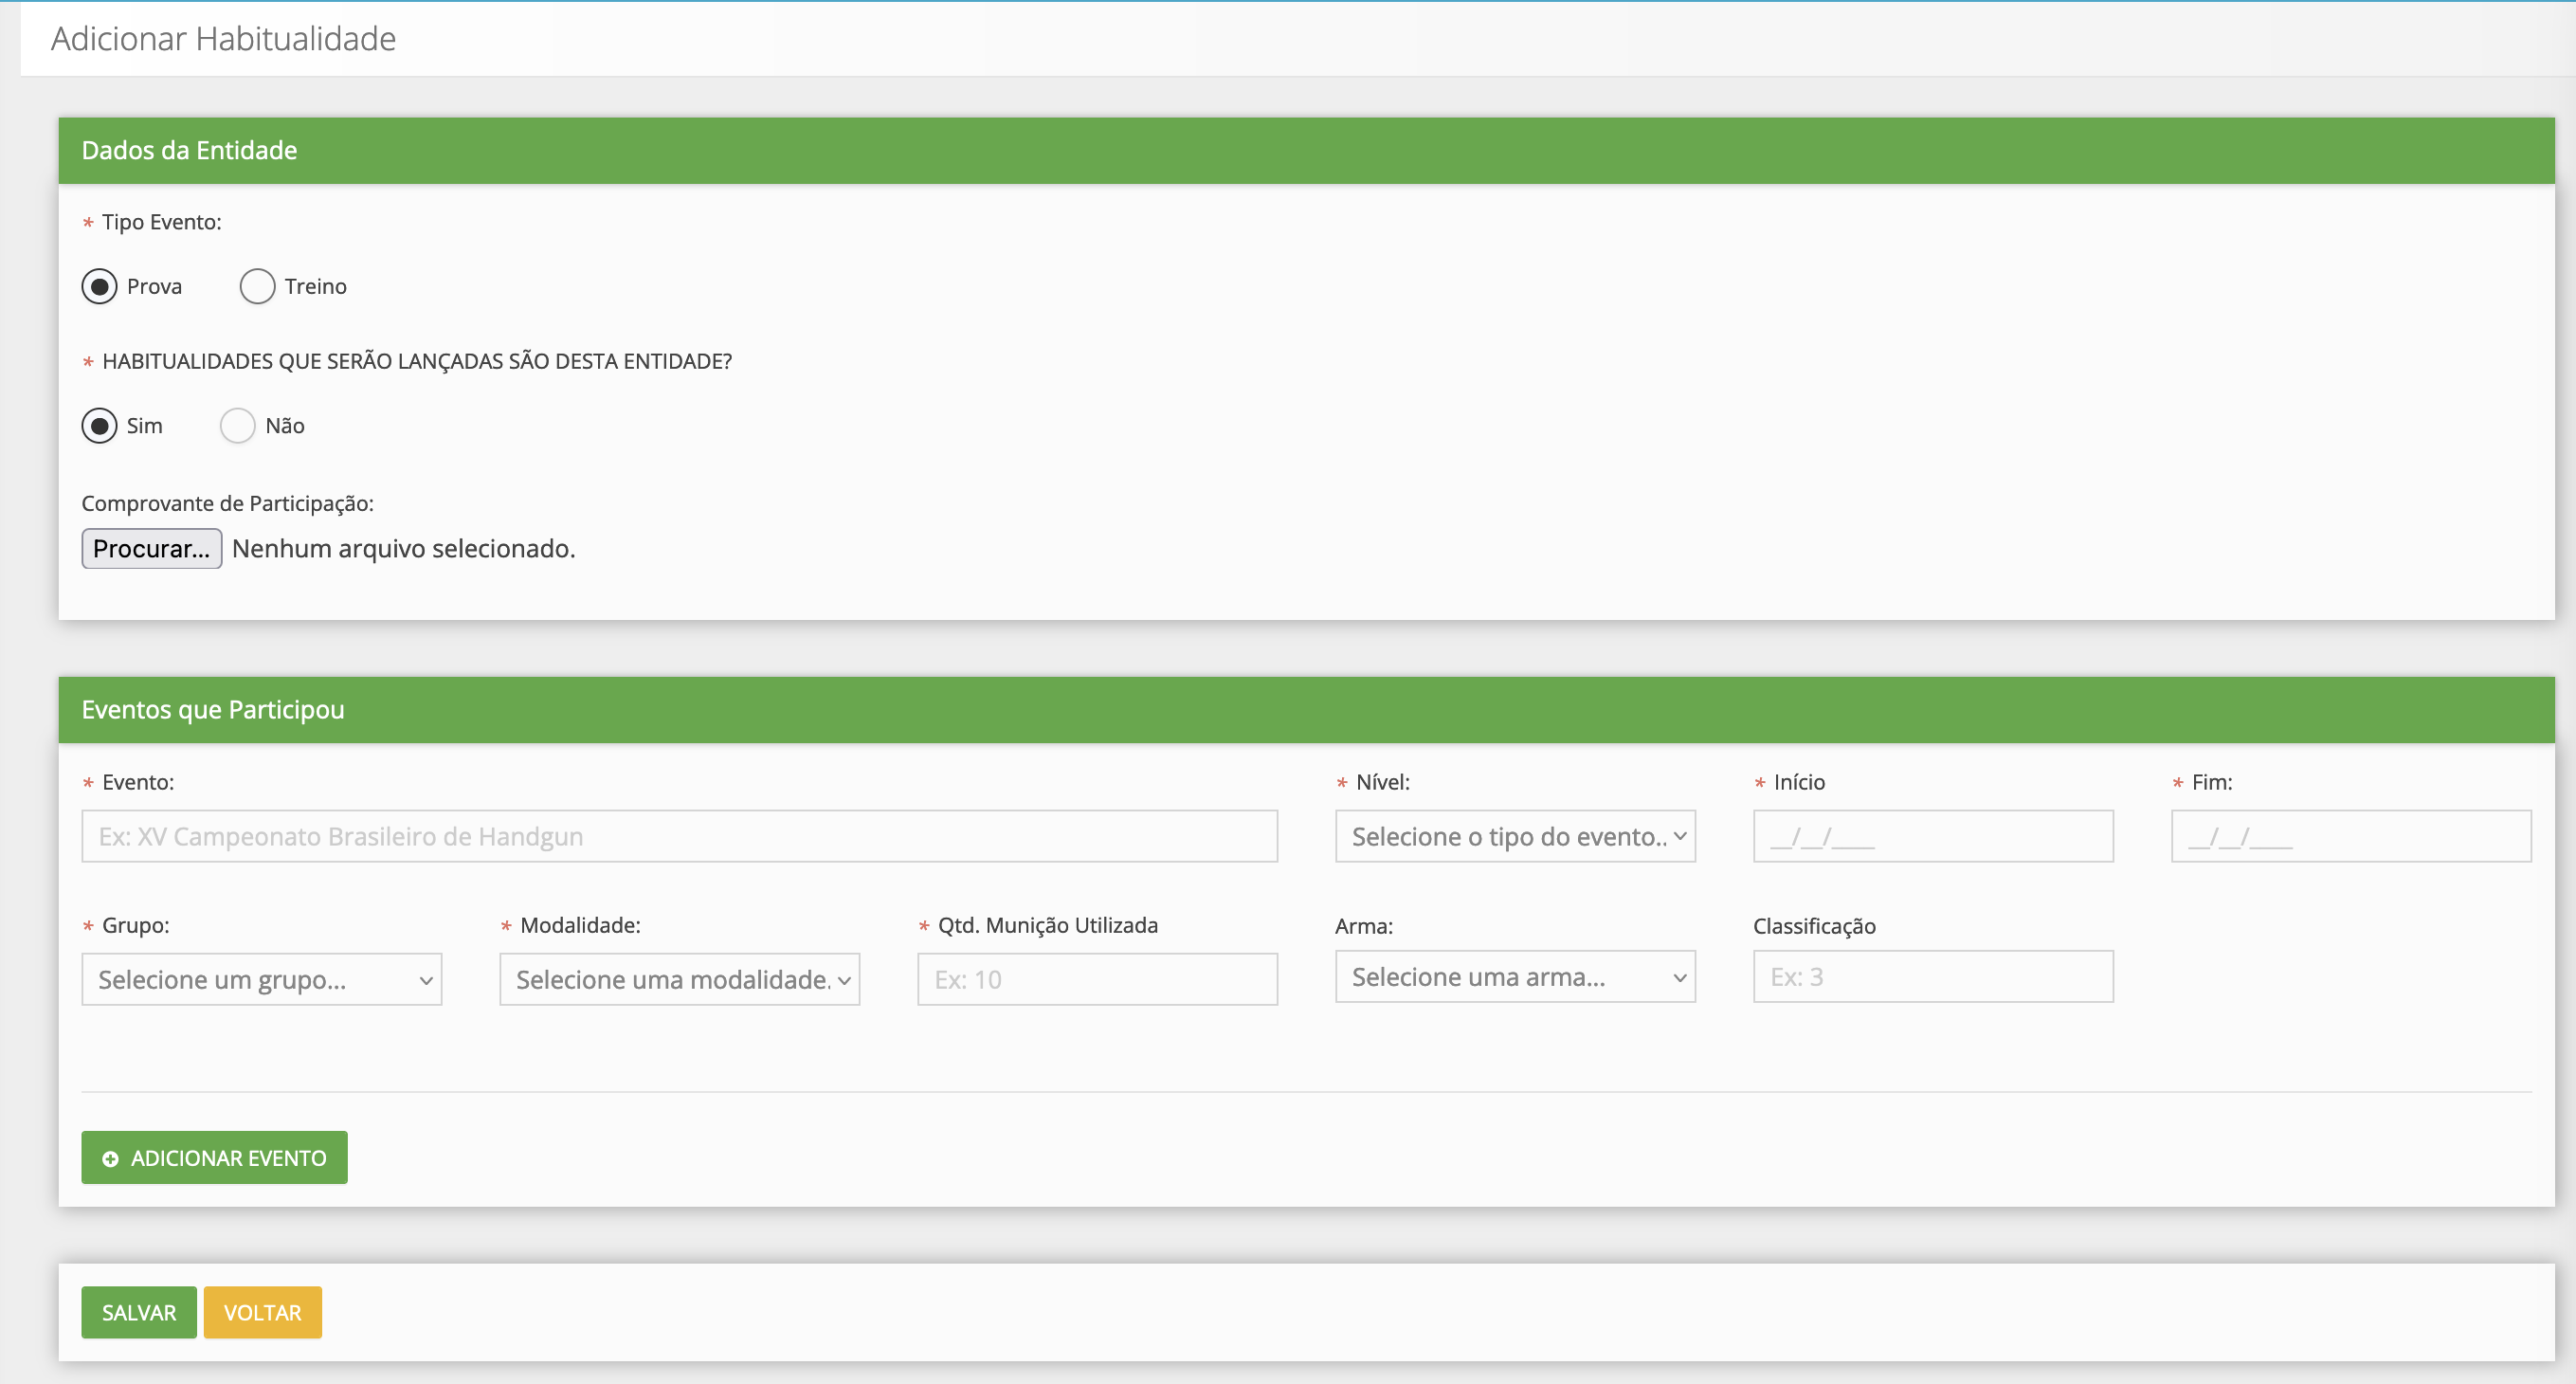The height and width of the screenshot is (1384, 2576).
Task: Click the Início date field
Action: (1933, 836)
